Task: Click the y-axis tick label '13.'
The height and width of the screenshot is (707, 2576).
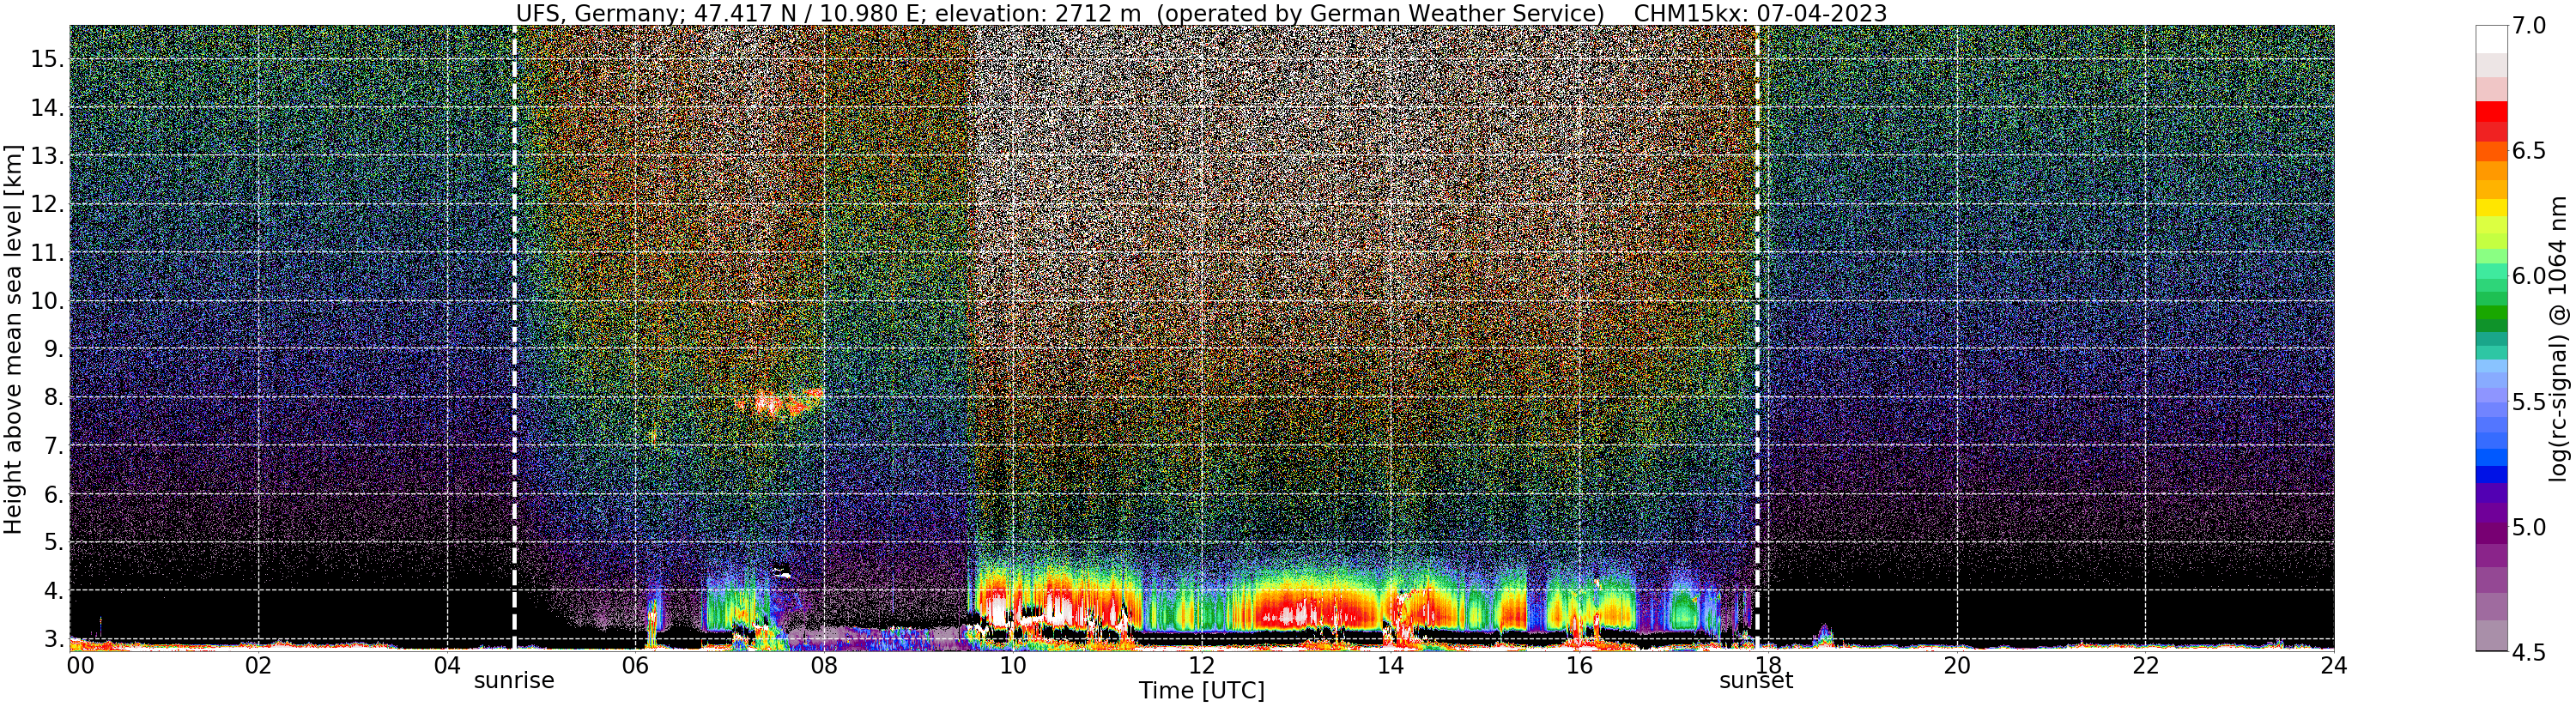Action: pyautogui.click(x=47, y=156)
